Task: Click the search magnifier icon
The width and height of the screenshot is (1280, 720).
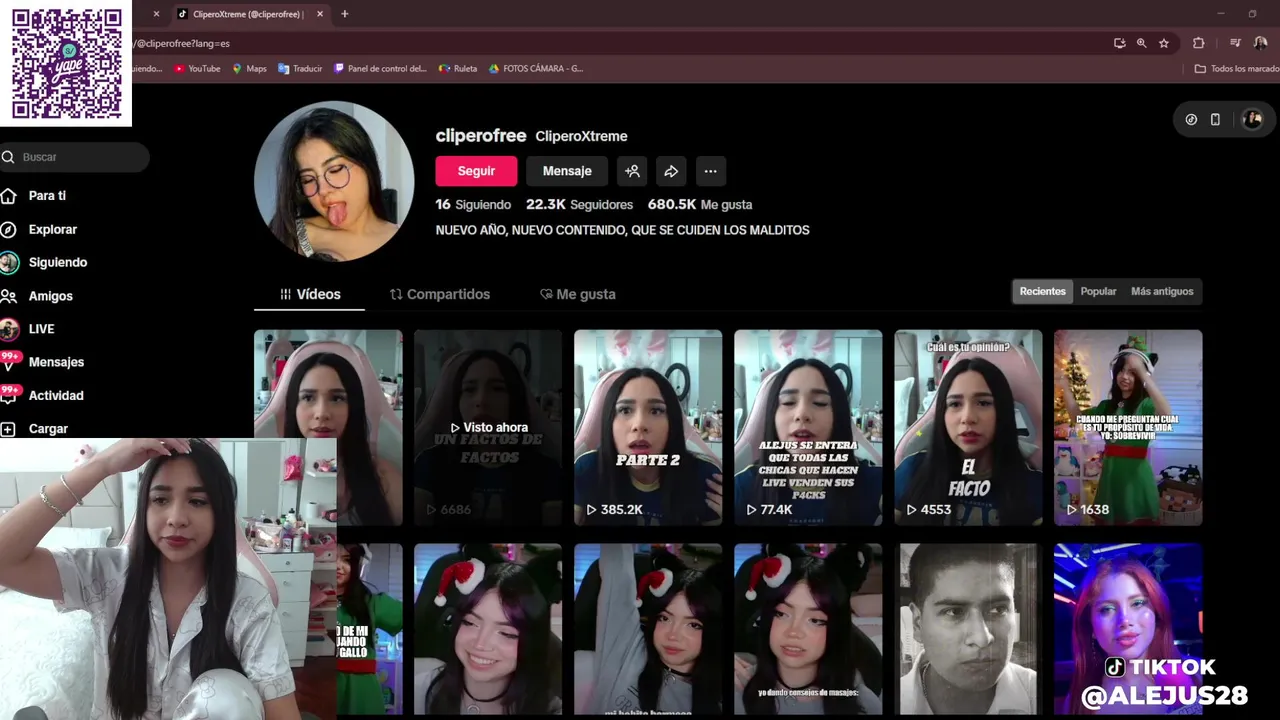Action: pyautogui.click(x=8, y=157)
